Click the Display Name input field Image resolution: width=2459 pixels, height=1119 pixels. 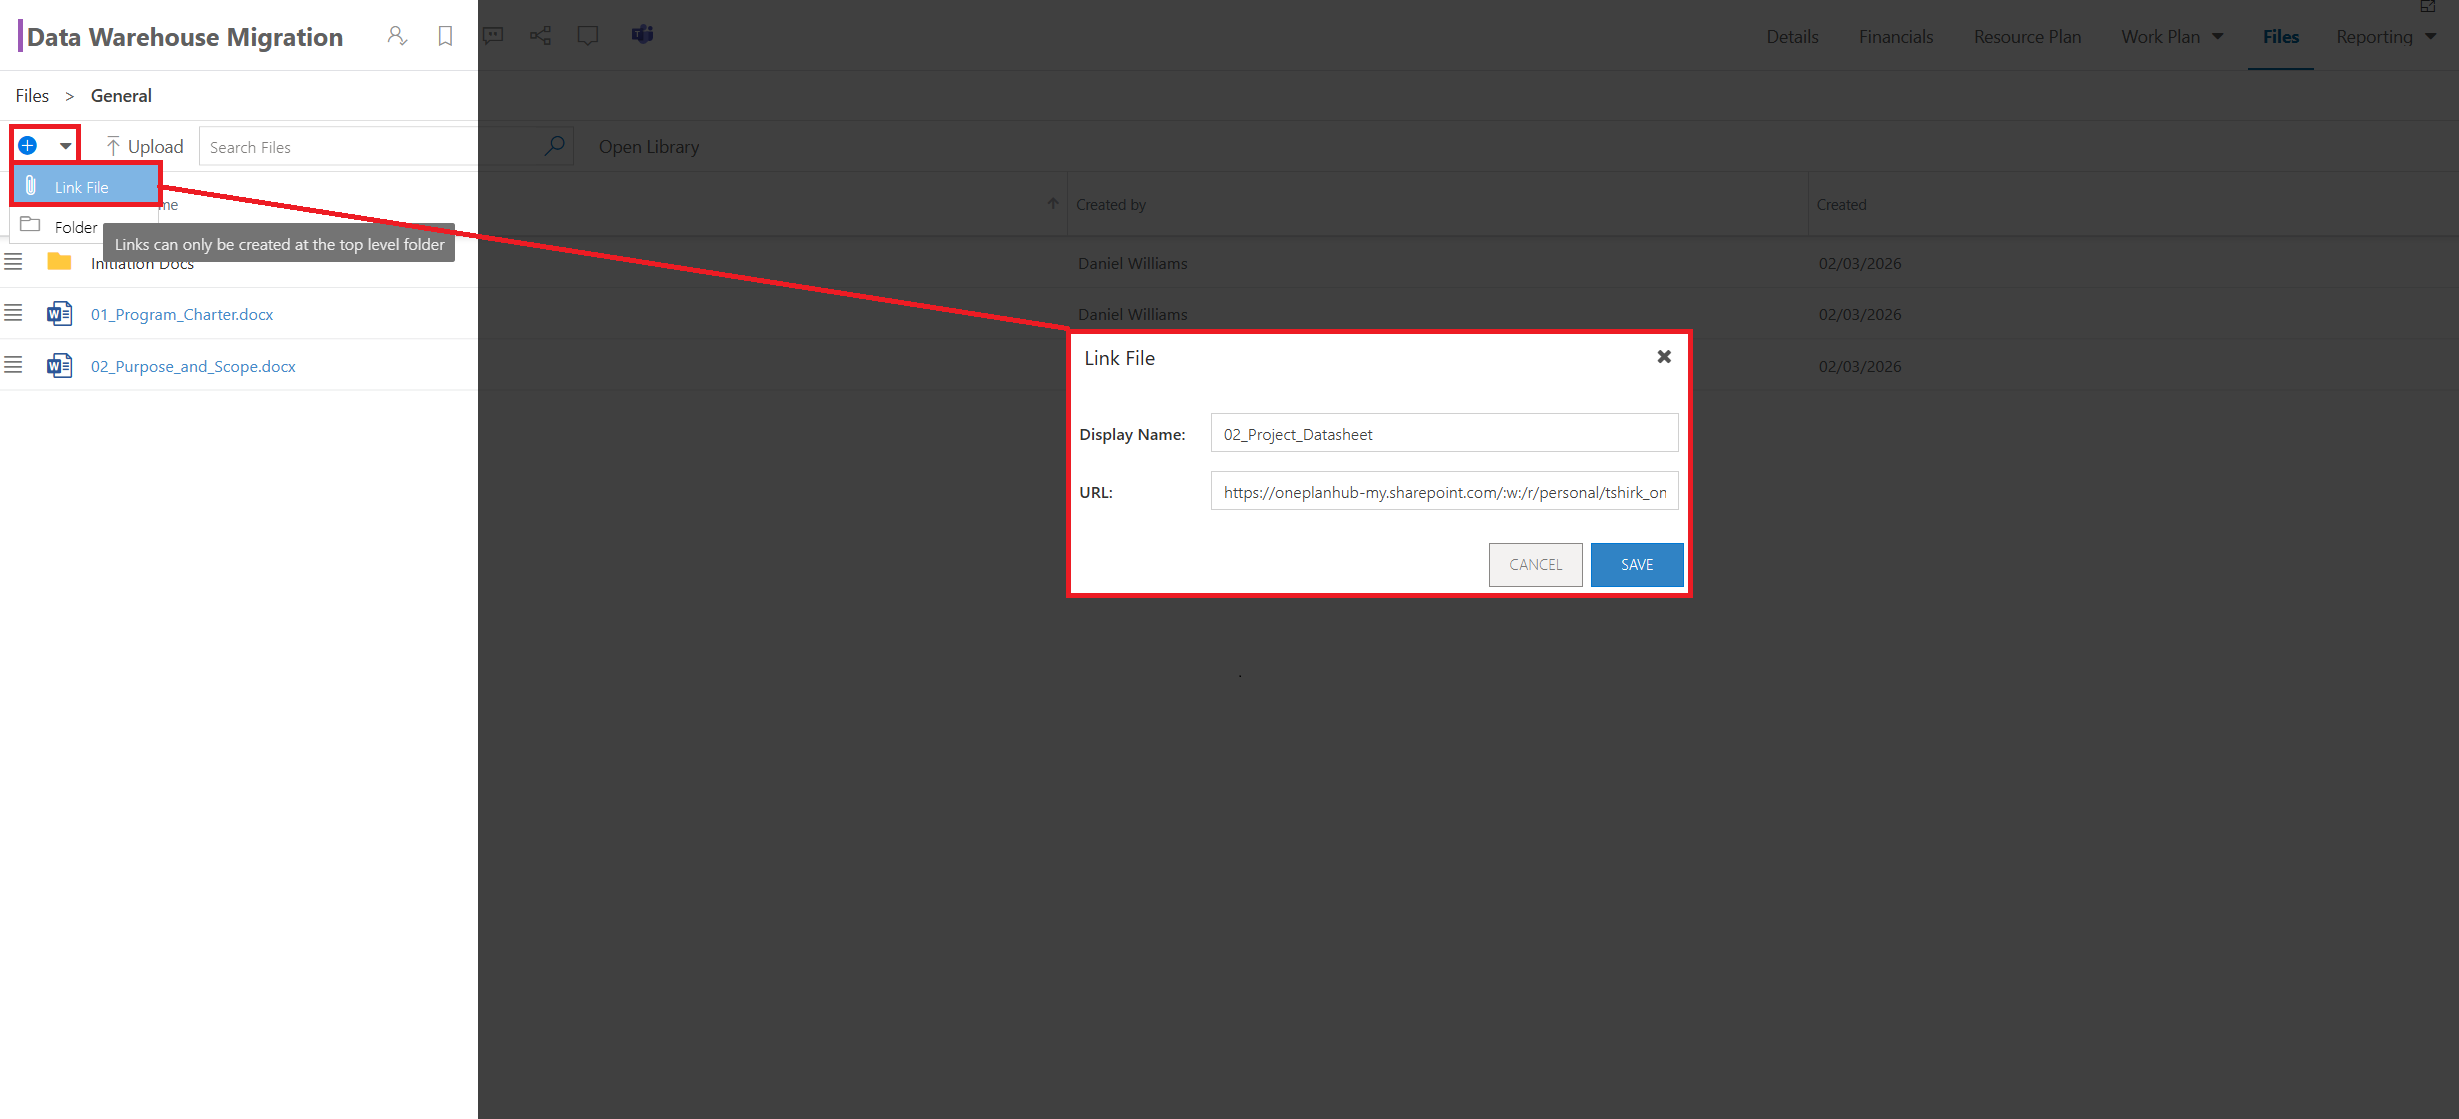click(1443, 433)
